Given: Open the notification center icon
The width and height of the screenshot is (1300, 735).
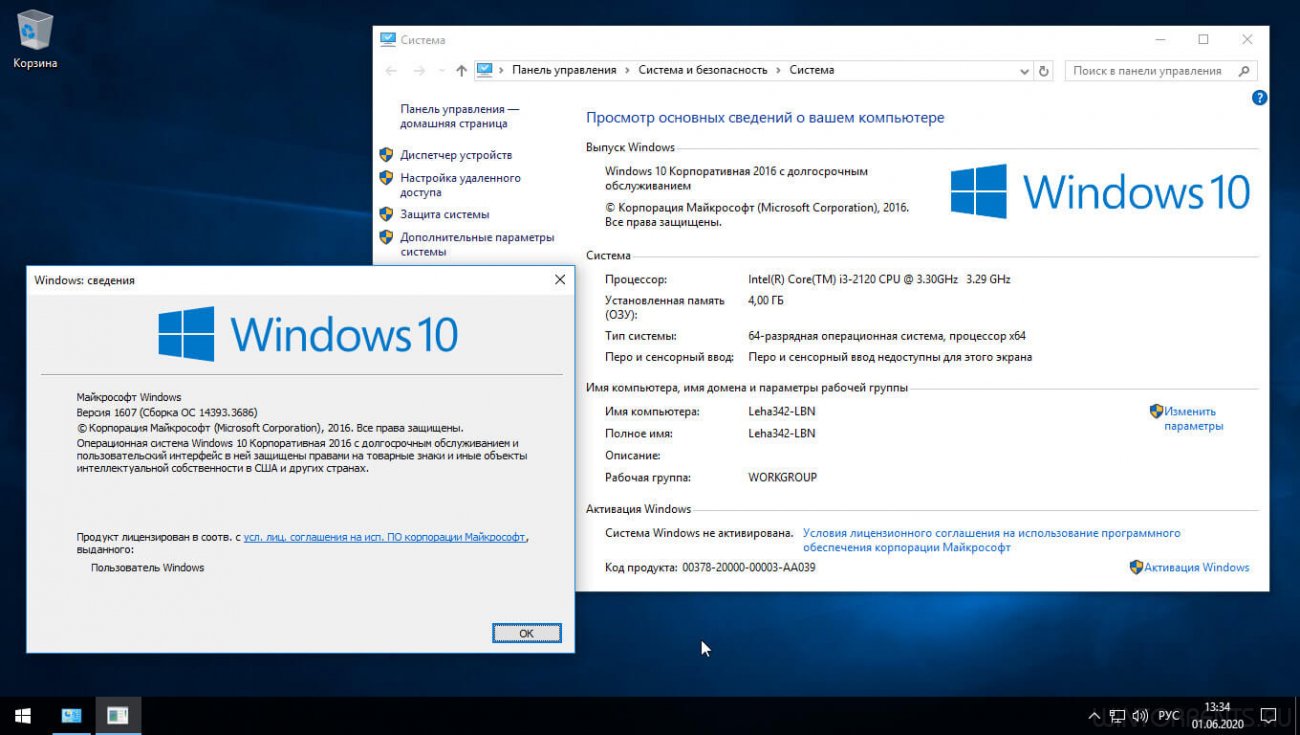Looking at the screenshot, I should [1268, 716].
